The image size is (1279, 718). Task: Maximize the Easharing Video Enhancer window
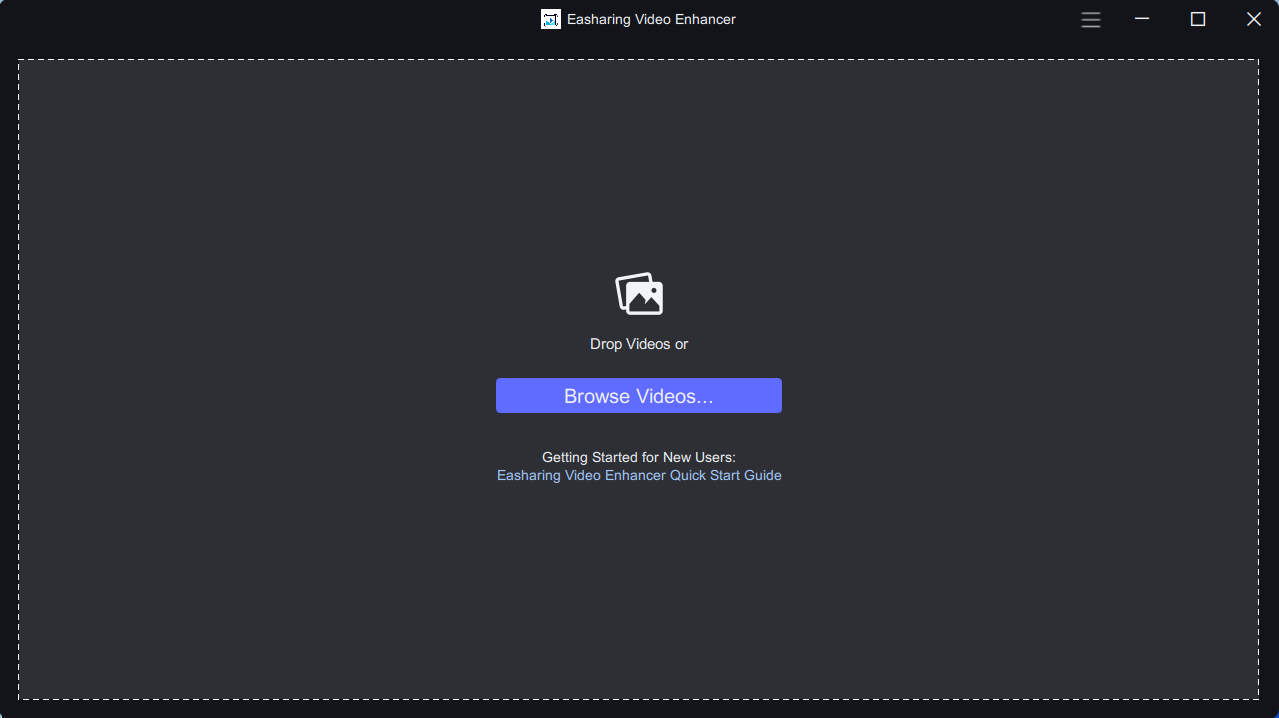1198,19
